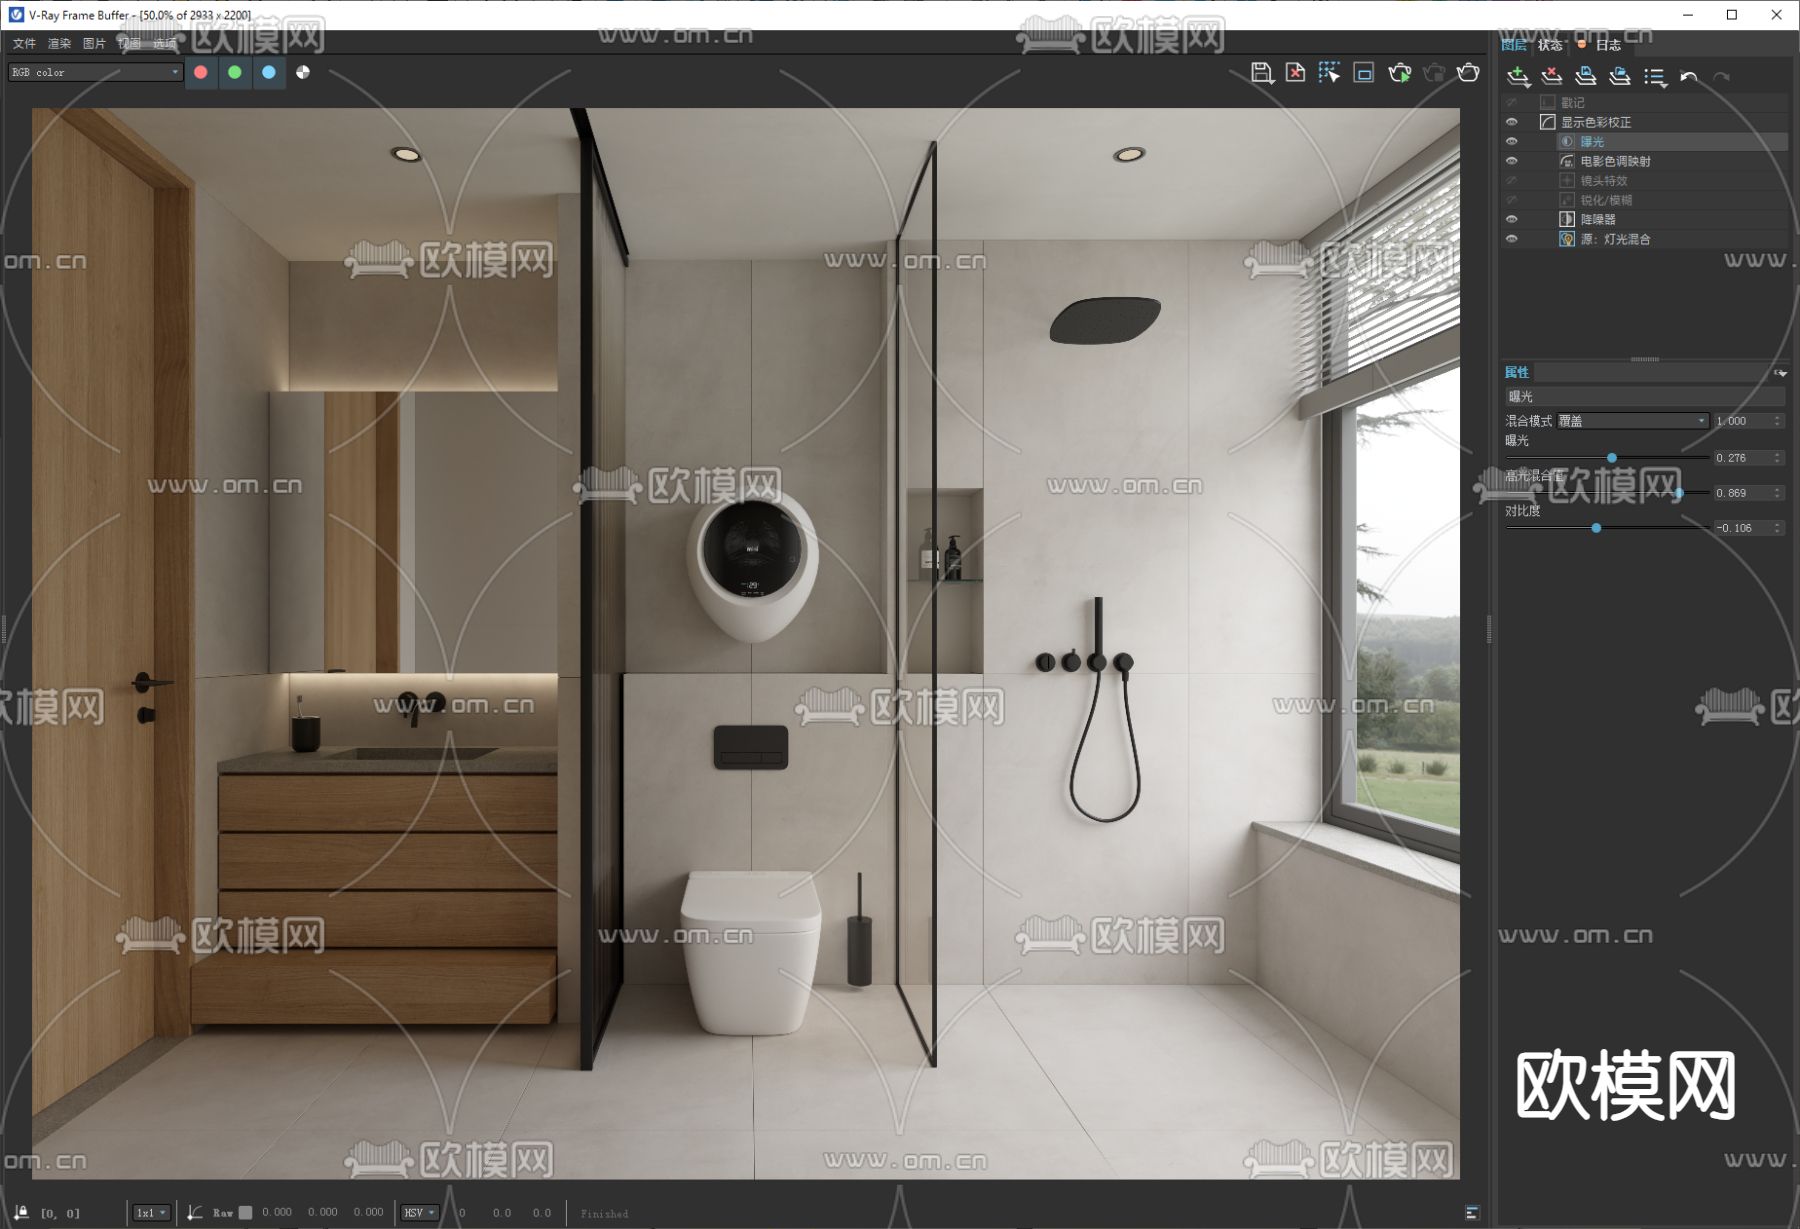Click the exposure value field 0.276

(x=1741, y=458)
